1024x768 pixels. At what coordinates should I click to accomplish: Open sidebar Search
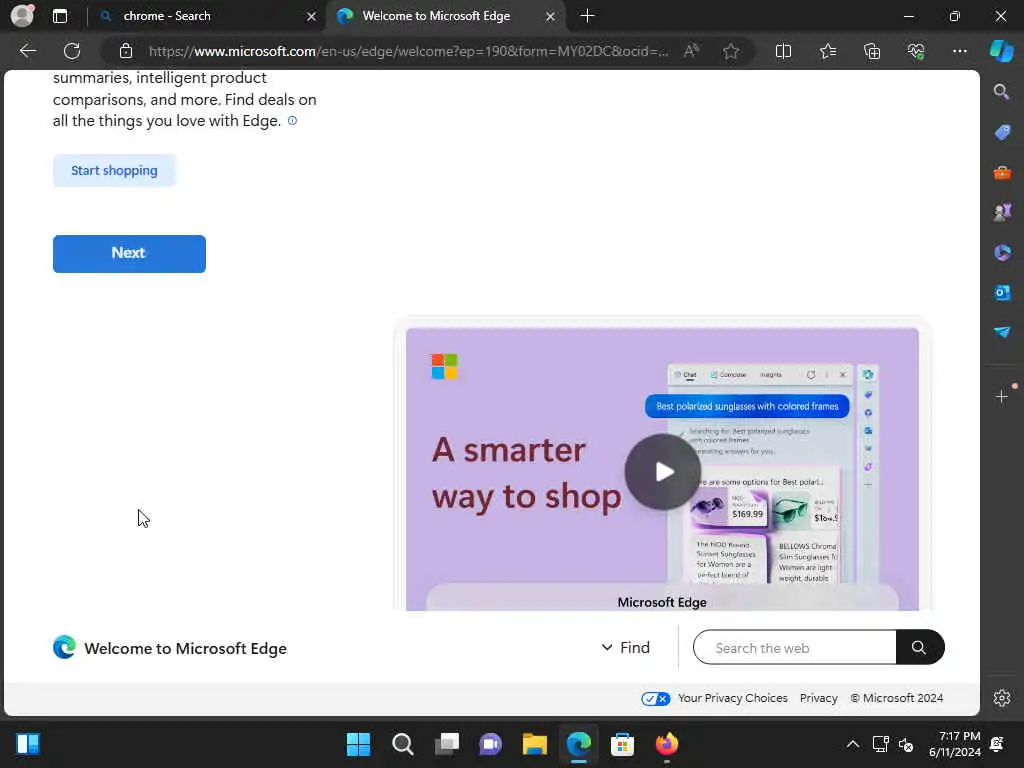point(1001,91)
